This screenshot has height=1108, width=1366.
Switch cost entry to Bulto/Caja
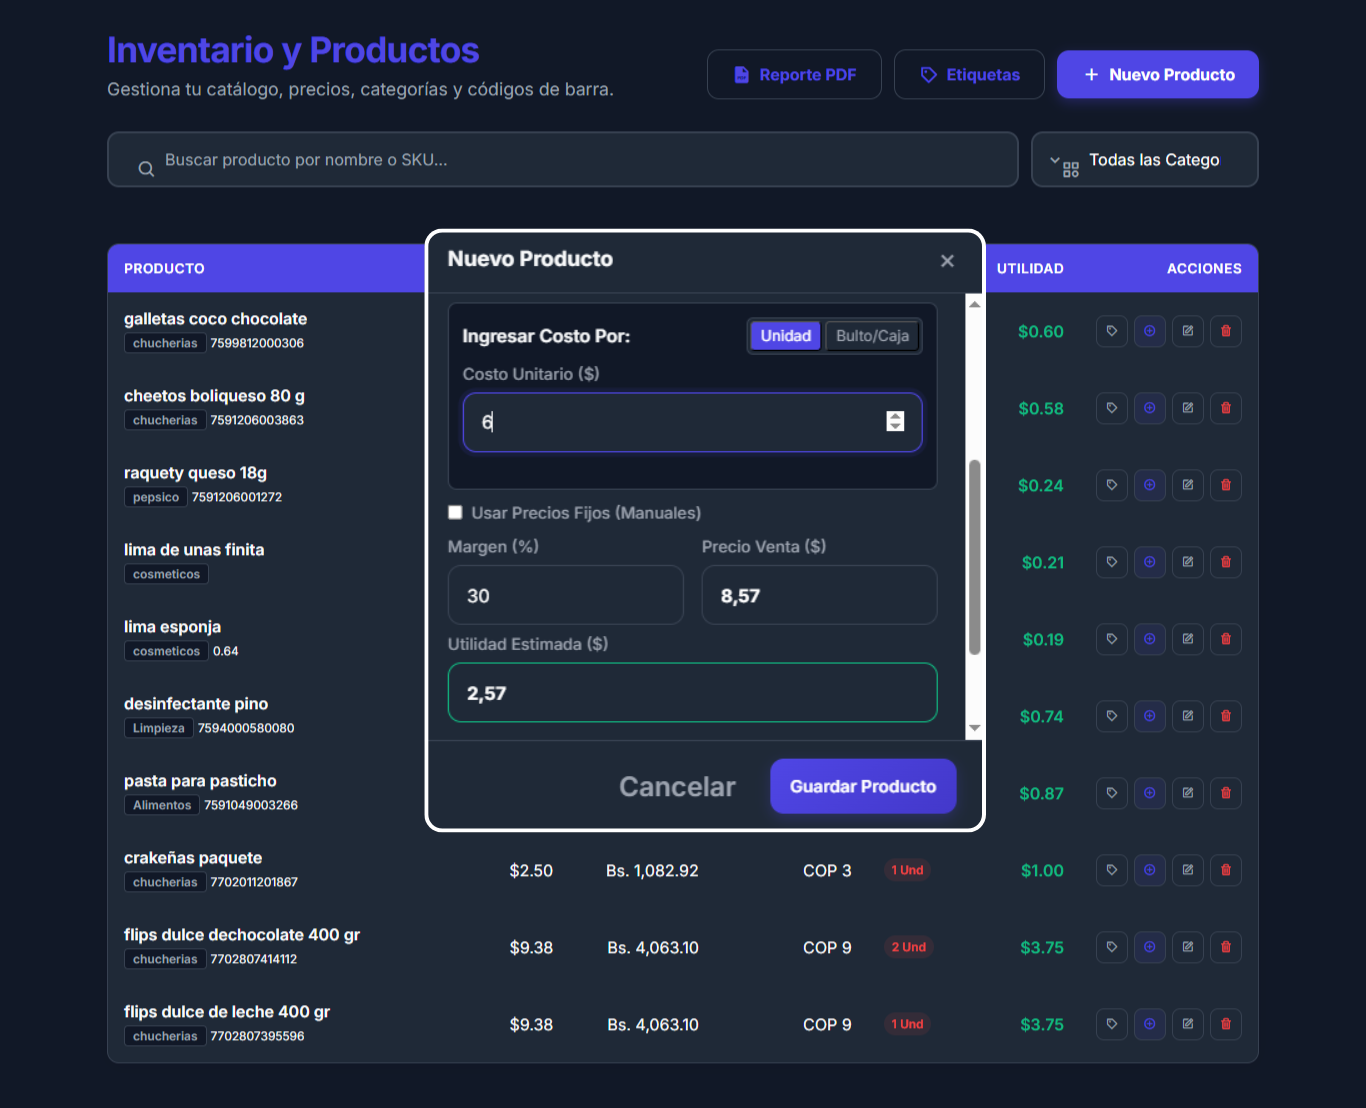point(872,336)
